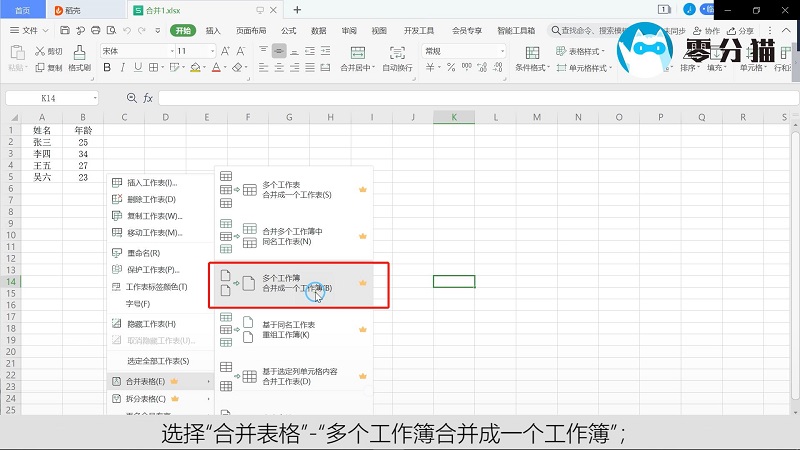Select 重命名(R) in context menu
The image size is (800, 450).
point(160,253)
